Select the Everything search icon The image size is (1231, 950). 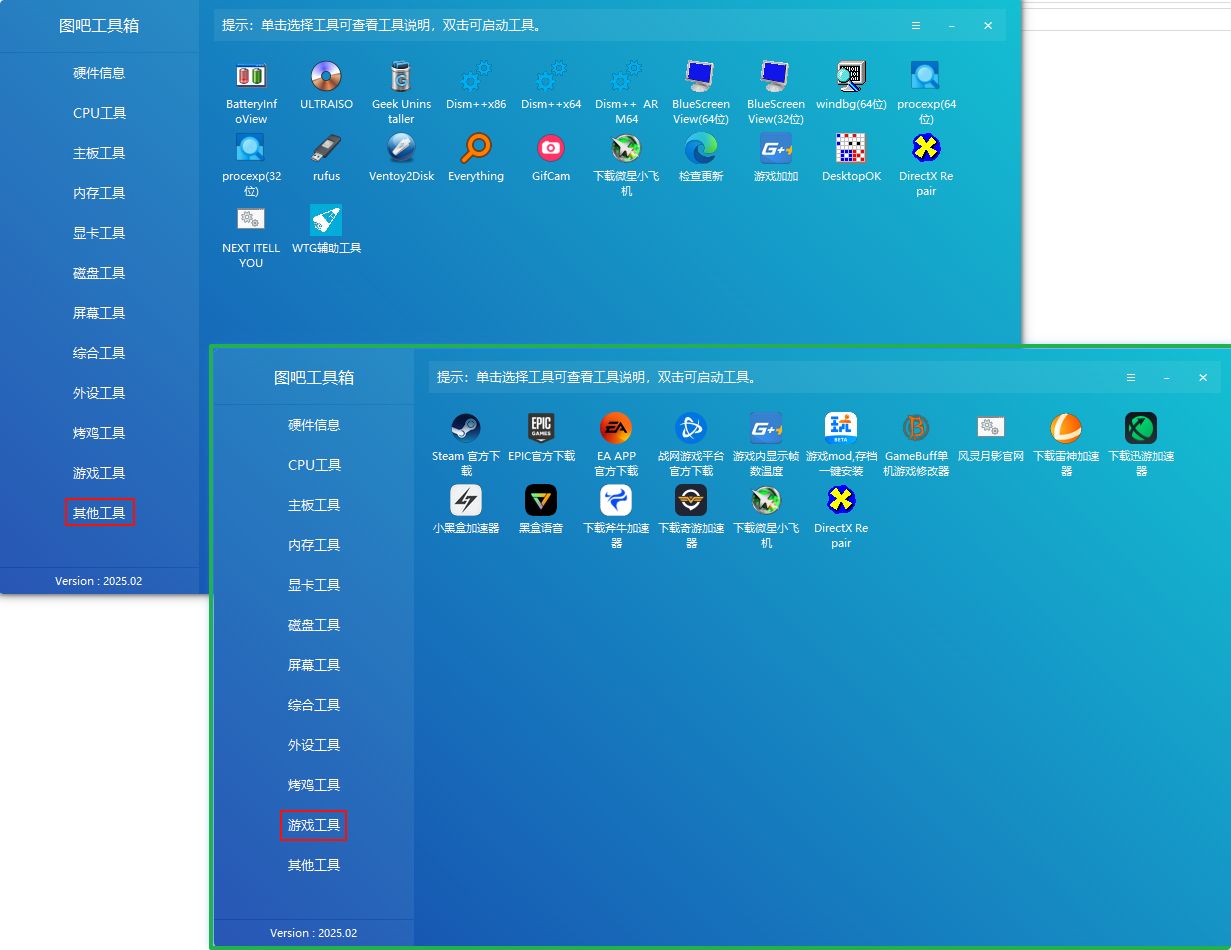coord(476,148)
